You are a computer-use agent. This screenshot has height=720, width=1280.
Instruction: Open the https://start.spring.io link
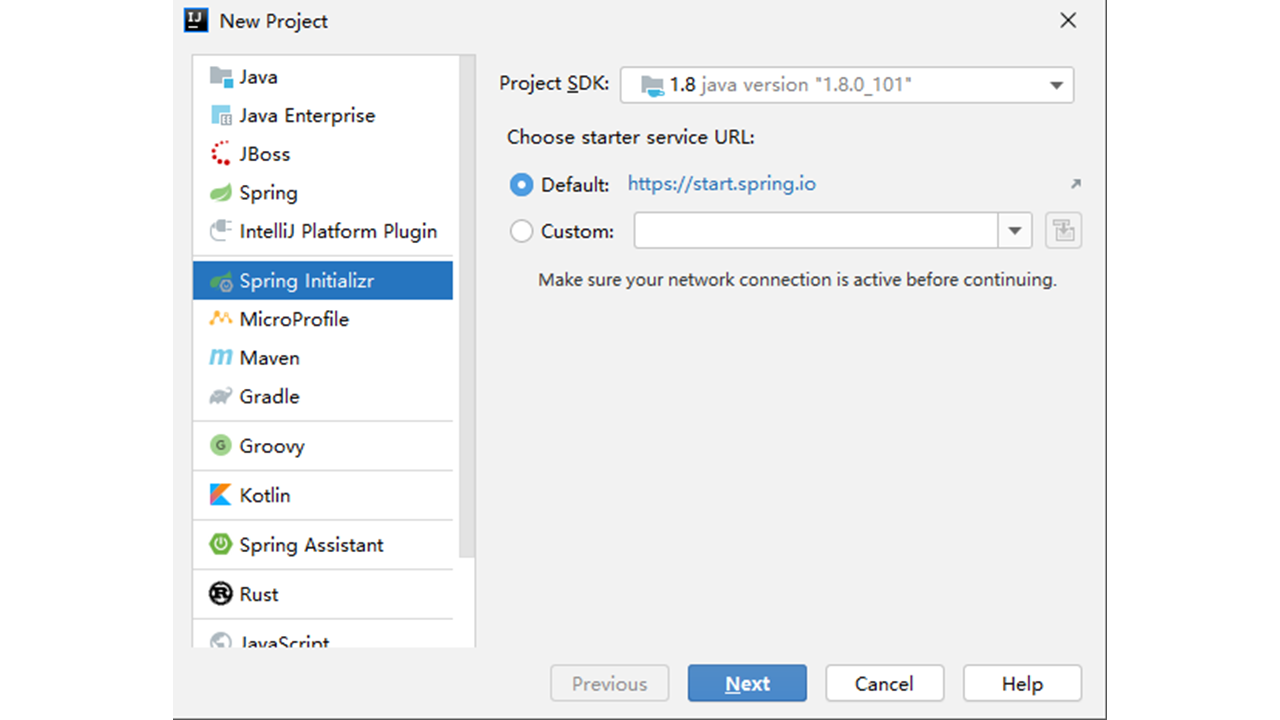722,184
